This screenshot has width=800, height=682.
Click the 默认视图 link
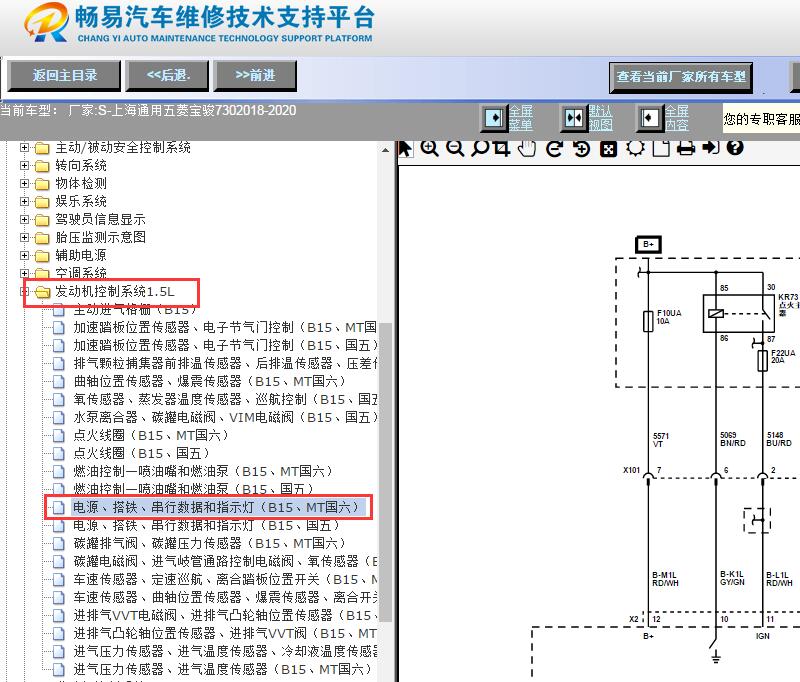601,118
